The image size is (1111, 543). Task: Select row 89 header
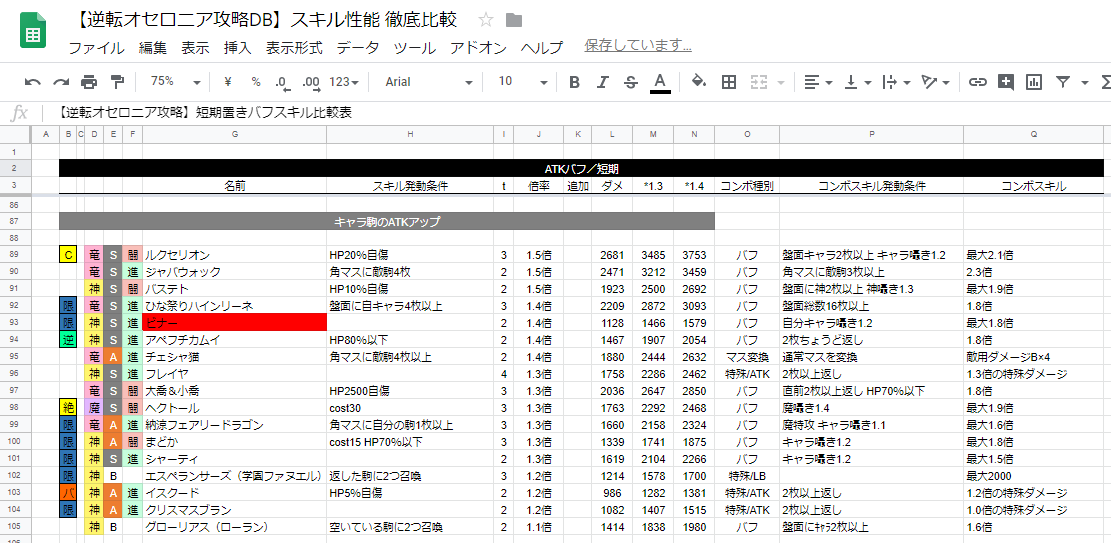[15, 255]
